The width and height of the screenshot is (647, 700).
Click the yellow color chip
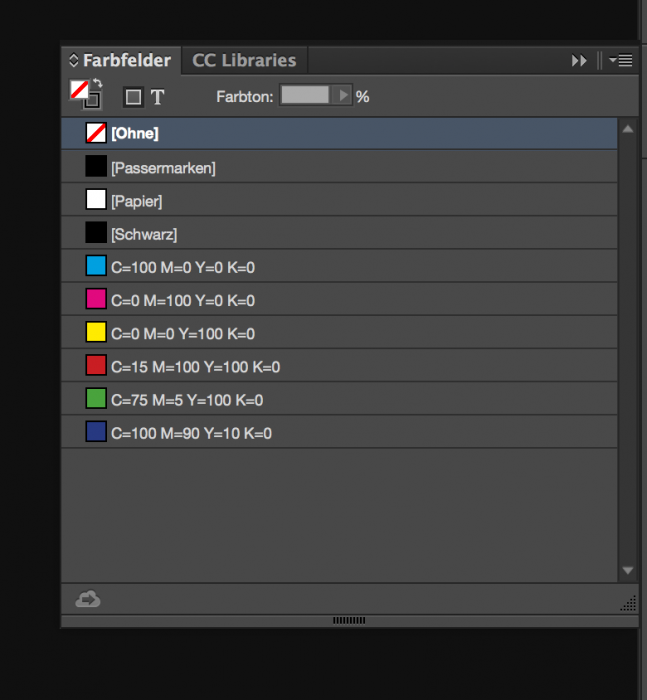tap(96, 332)
